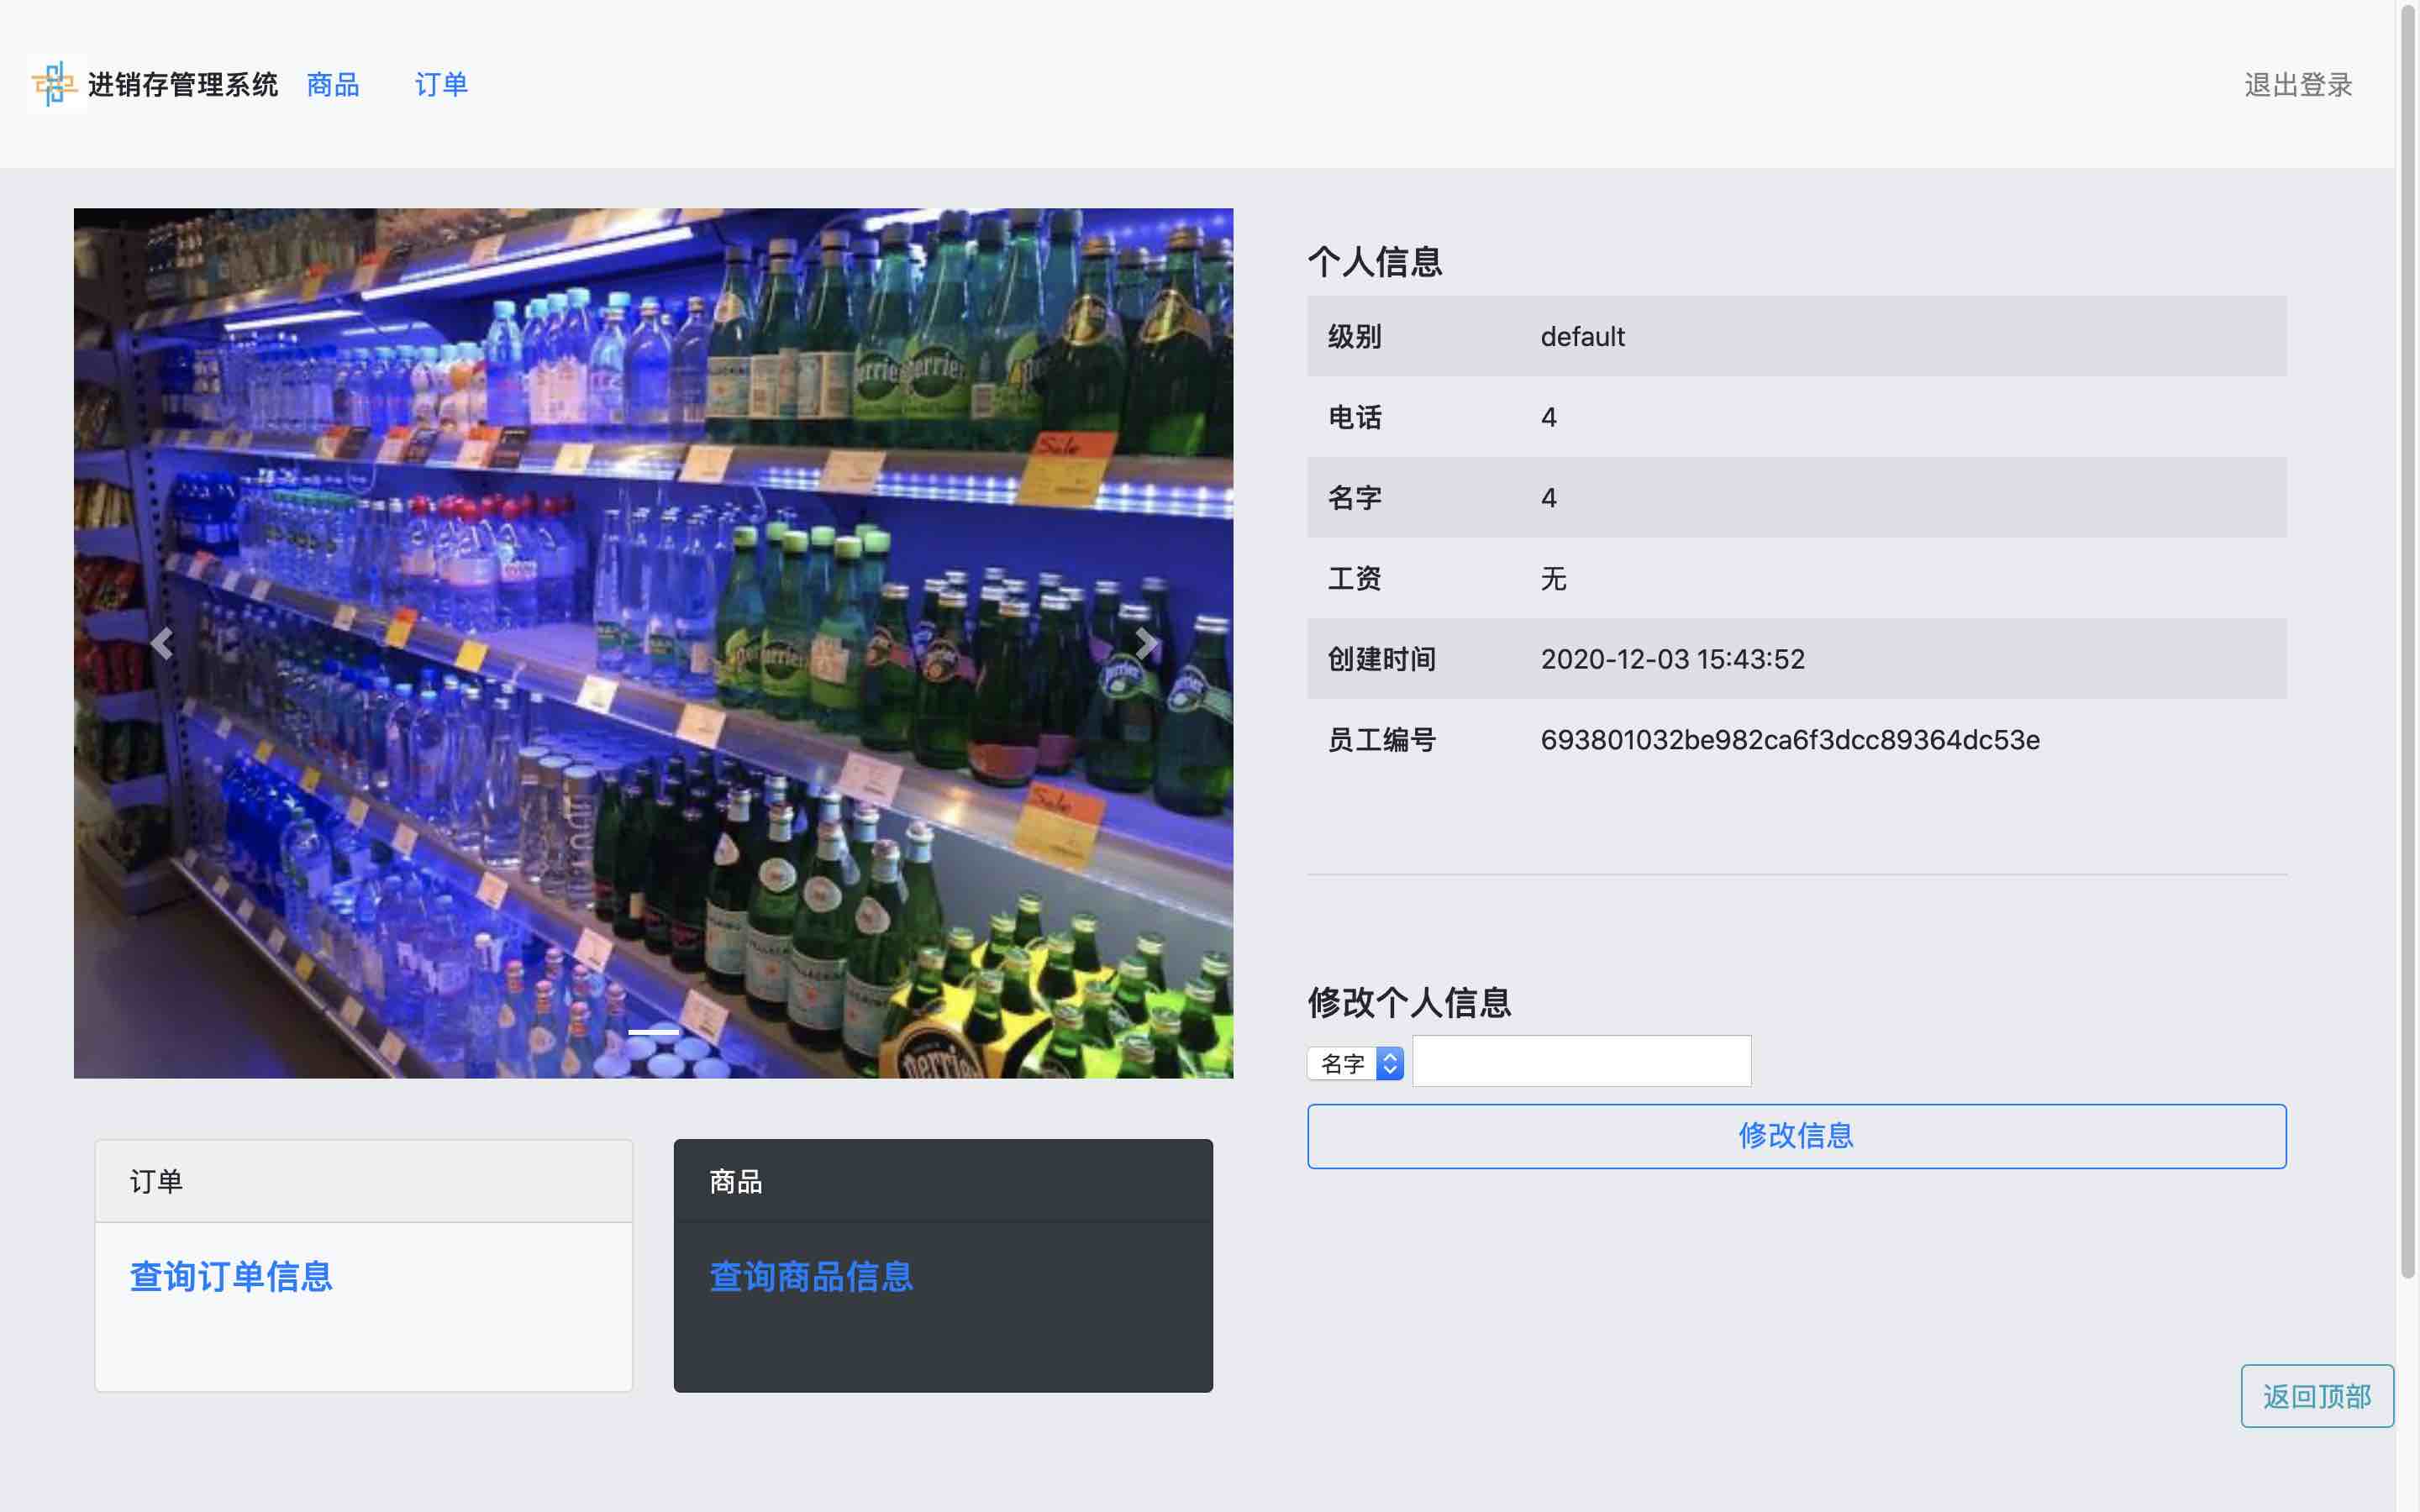2420x1512 pixels.
Task: Open the 名字 field selector dropdown
Action: [x=1343, y=1063]
